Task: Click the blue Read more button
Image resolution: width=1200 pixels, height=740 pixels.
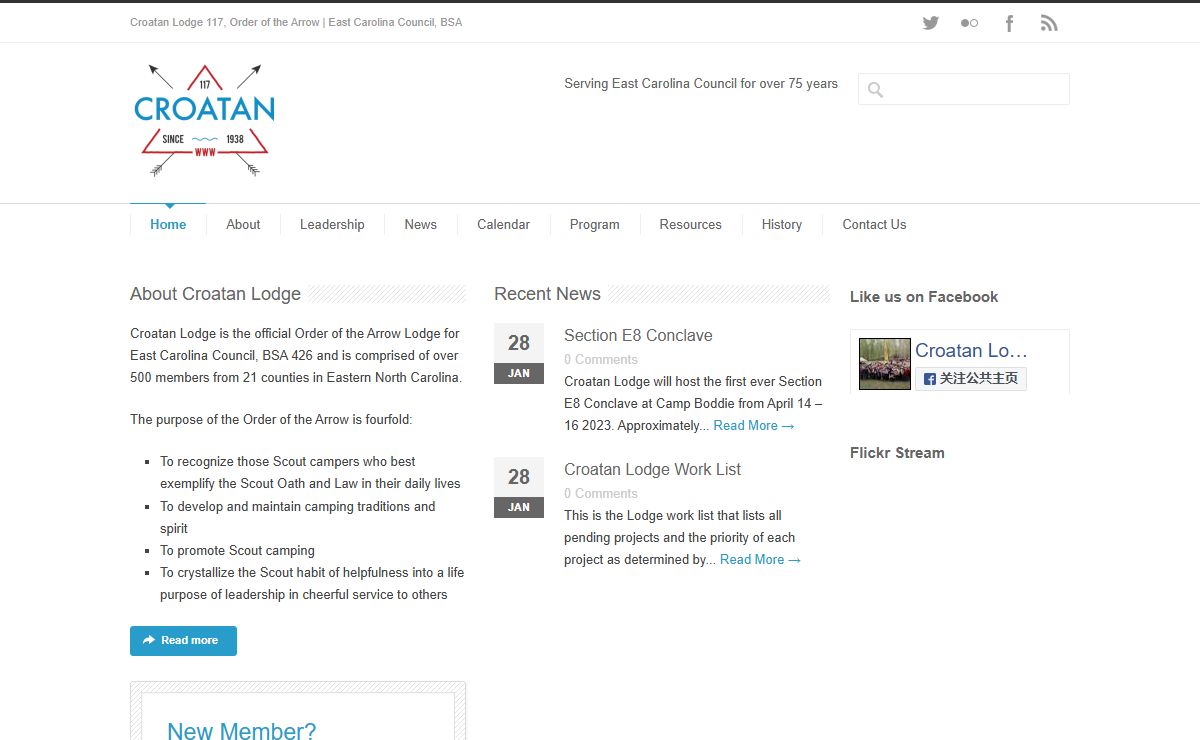Action: [183, 641]
